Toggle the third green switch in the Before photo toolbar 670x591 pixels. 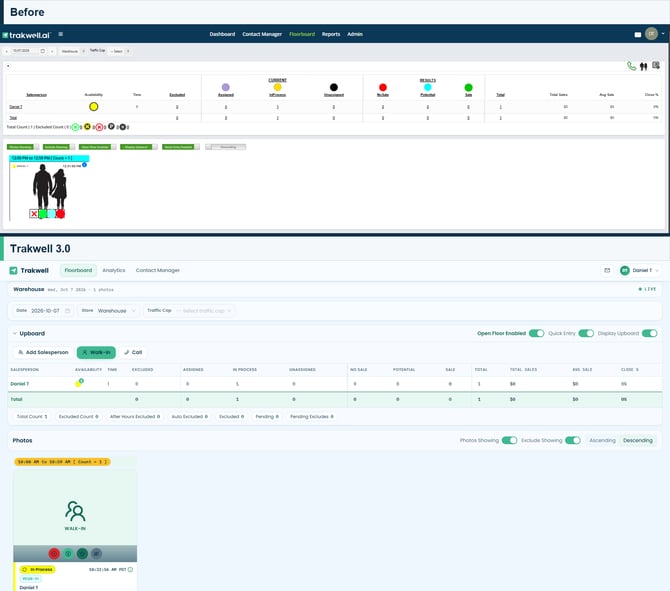point(97,147)
